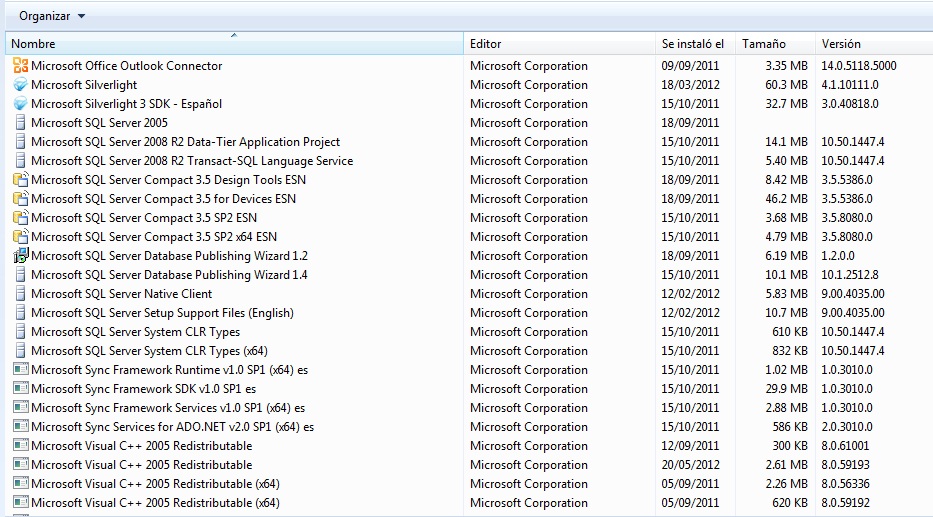Click install date 20/05/2012 cell
Image resolution: width=933 pixels, height=517 pixels.
[690, 465]
